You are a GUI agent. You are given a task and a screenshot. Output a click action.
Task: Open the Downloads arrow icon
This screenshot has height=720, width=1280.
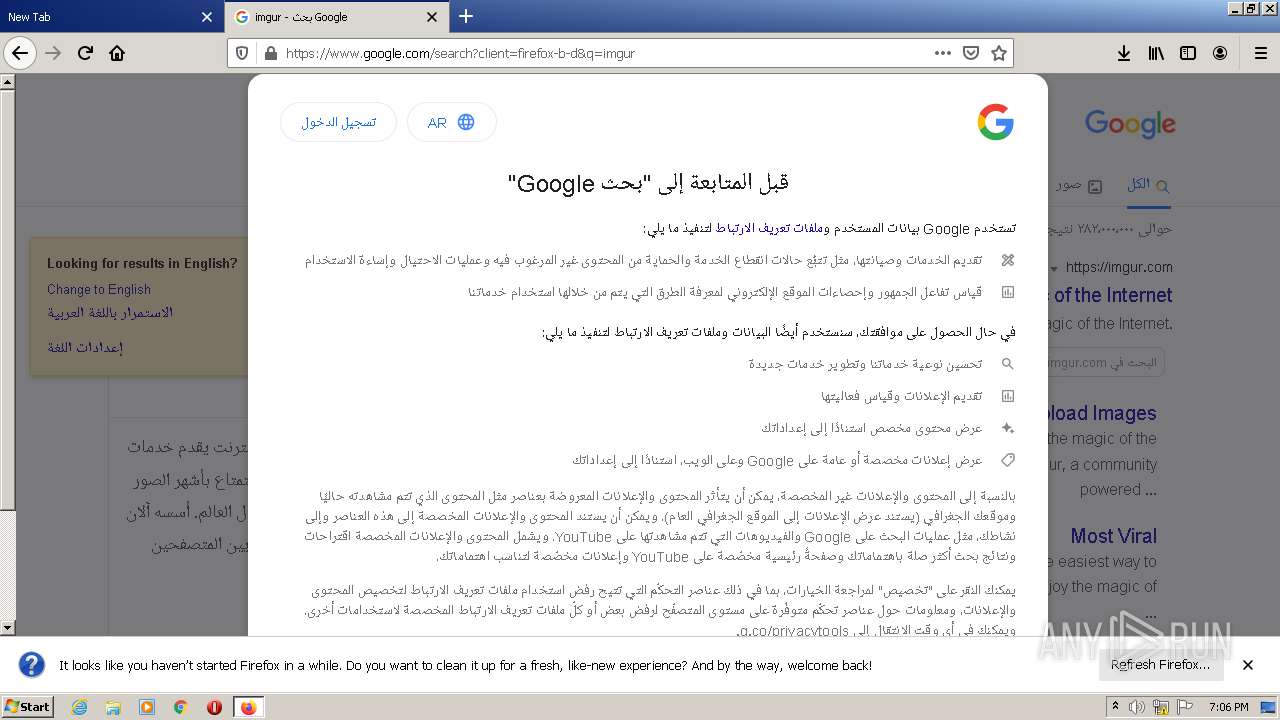pyautogui.click(x=1124, y=53)
